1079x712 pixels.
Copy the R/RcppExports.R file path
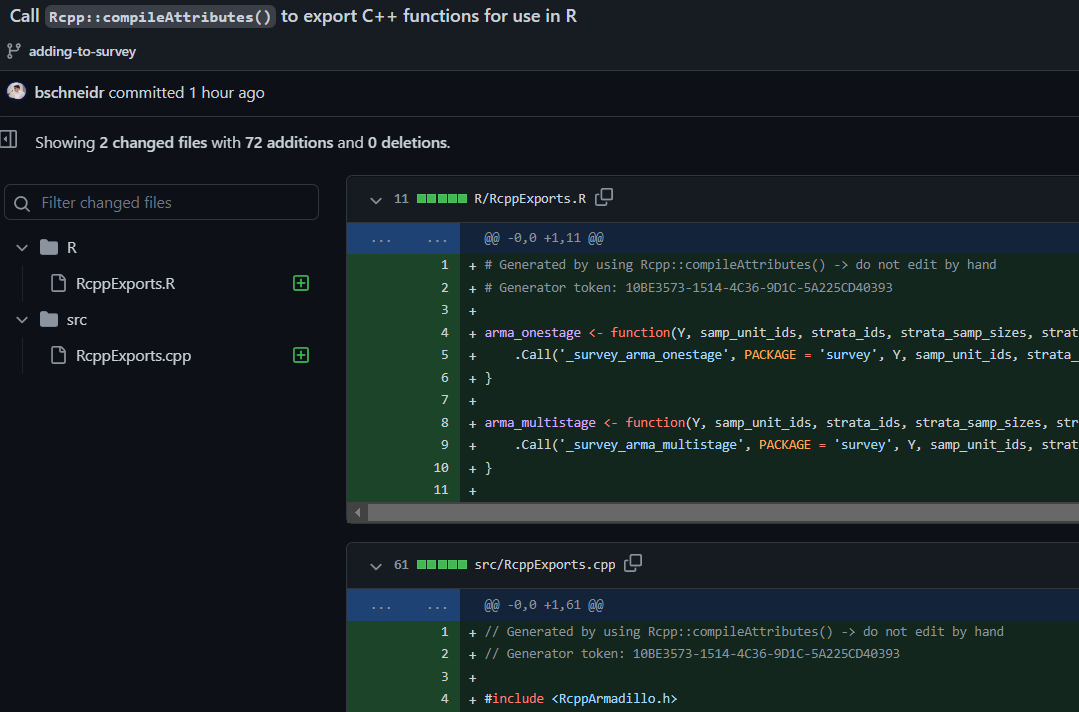(x=603, y=197)
